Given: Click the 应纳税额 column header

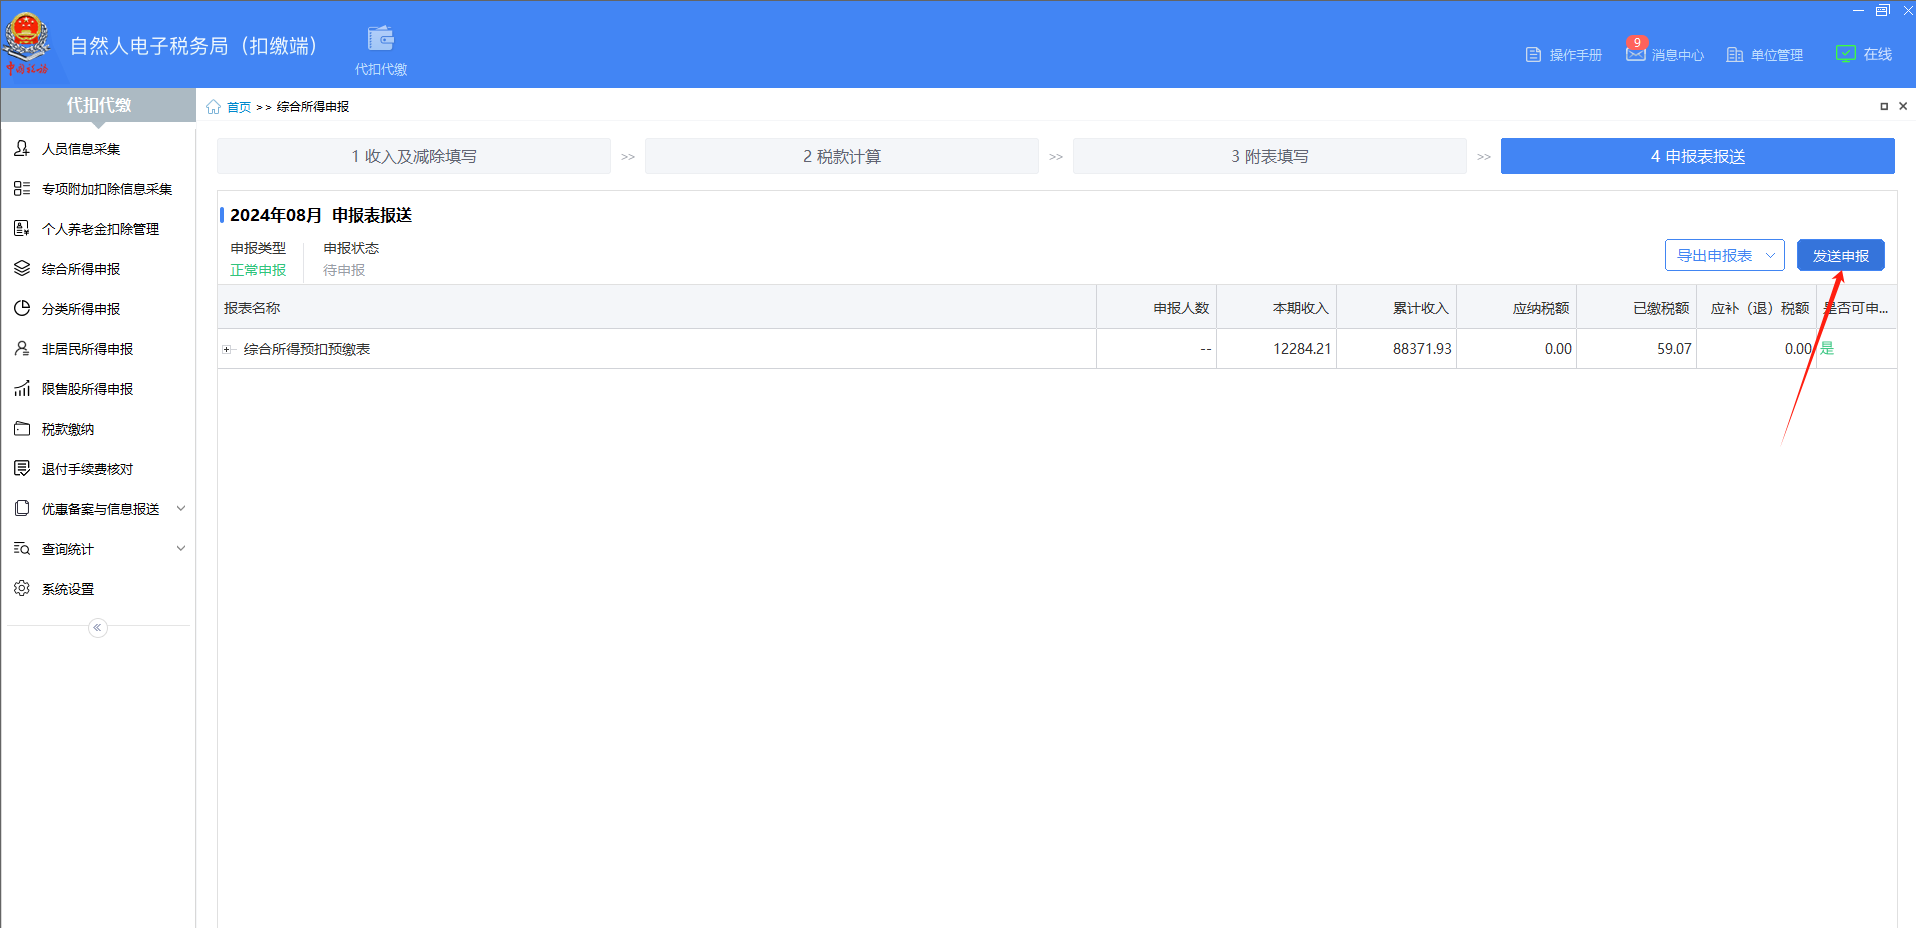Looking at the screenshot, I should tap(1517, 308).
